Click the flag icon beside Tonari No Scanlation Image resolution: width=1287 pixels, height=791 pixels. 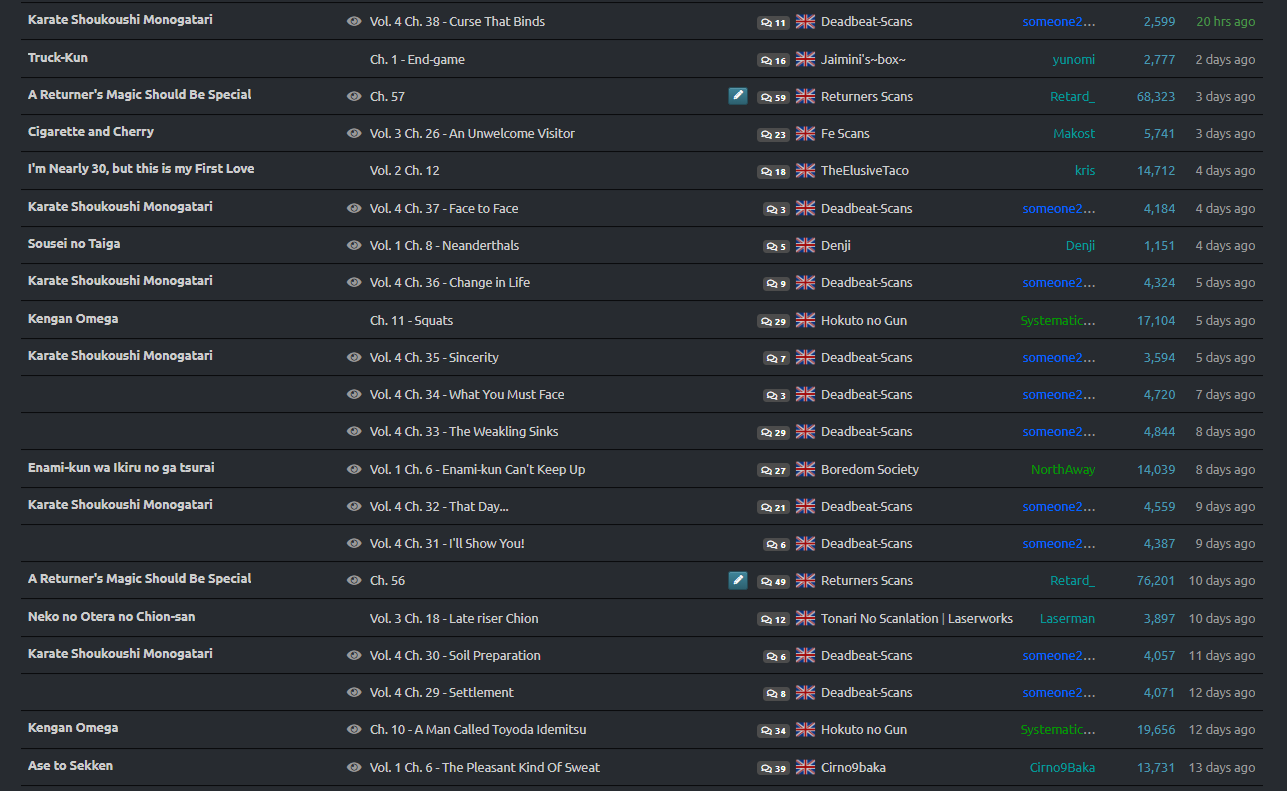tap(805, 618)
